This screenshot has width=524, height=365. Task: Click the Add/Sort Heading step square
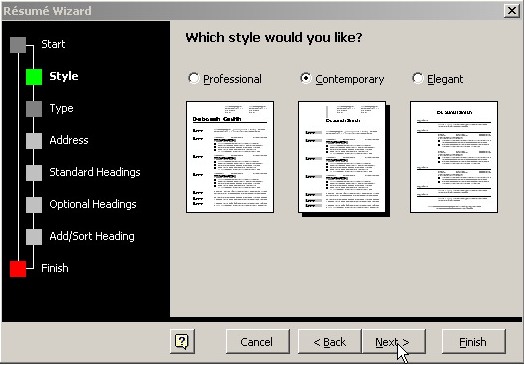34,237
